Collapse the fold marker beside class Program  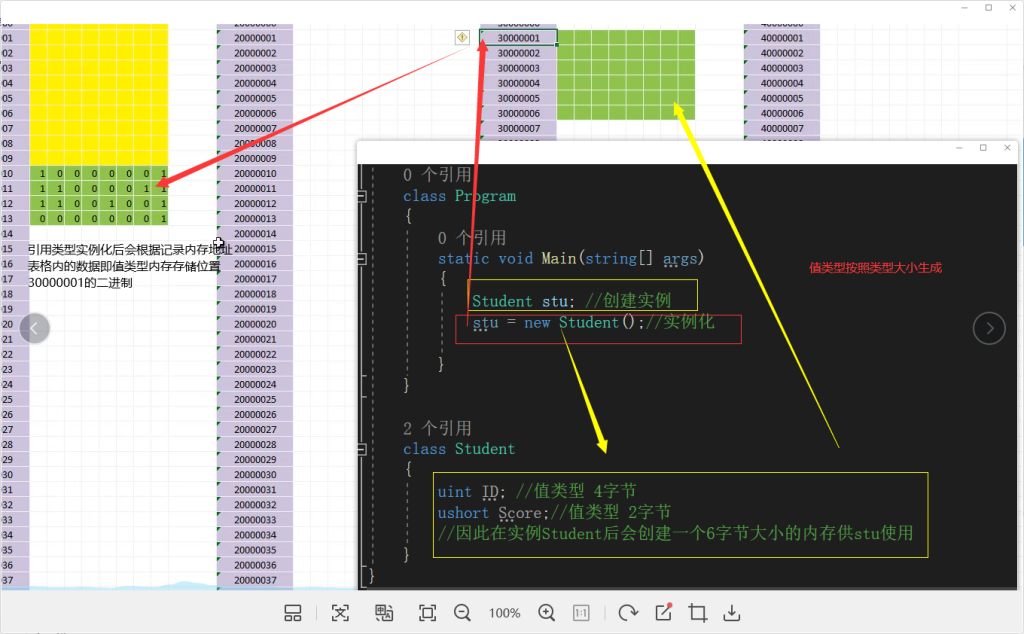point(361,196)
